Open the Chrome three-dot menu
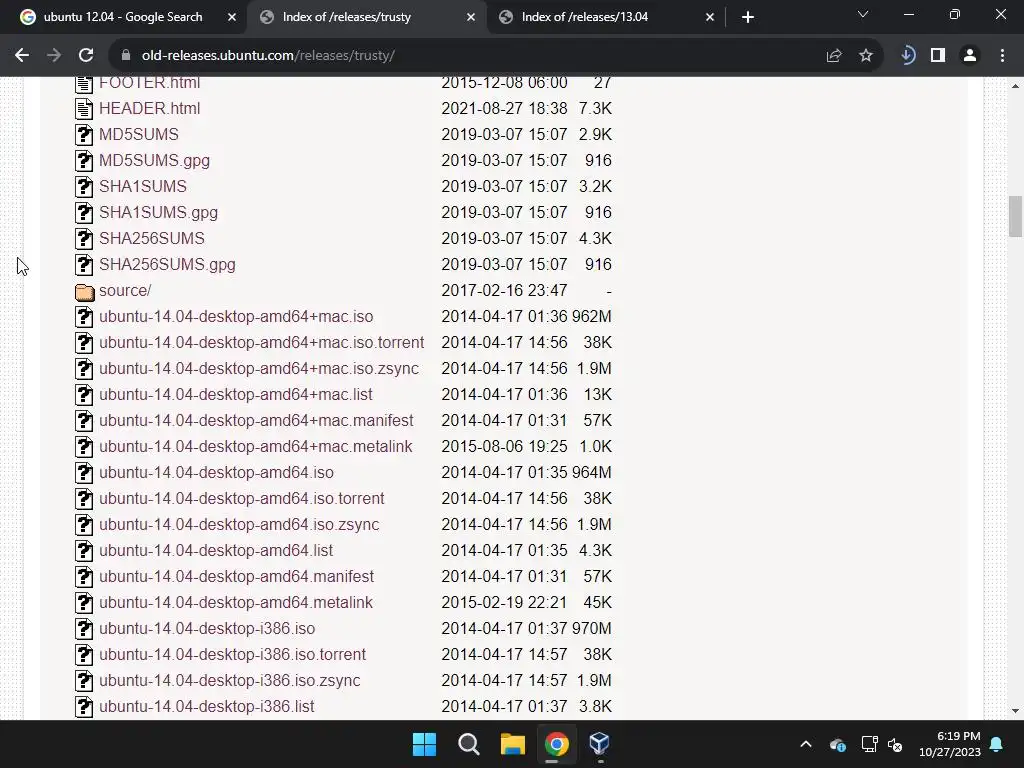The height and width of the screenshot is (768, 1024). tap(1002, 56)
